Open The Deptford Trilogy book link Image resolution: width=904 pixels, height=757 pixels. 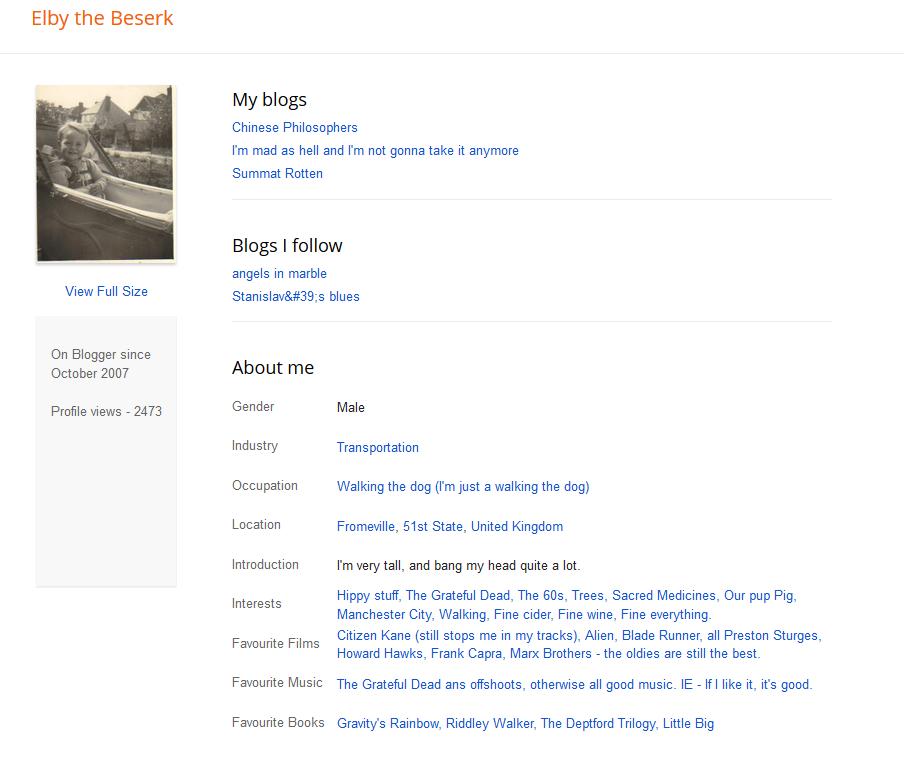(x=598, y=724)
